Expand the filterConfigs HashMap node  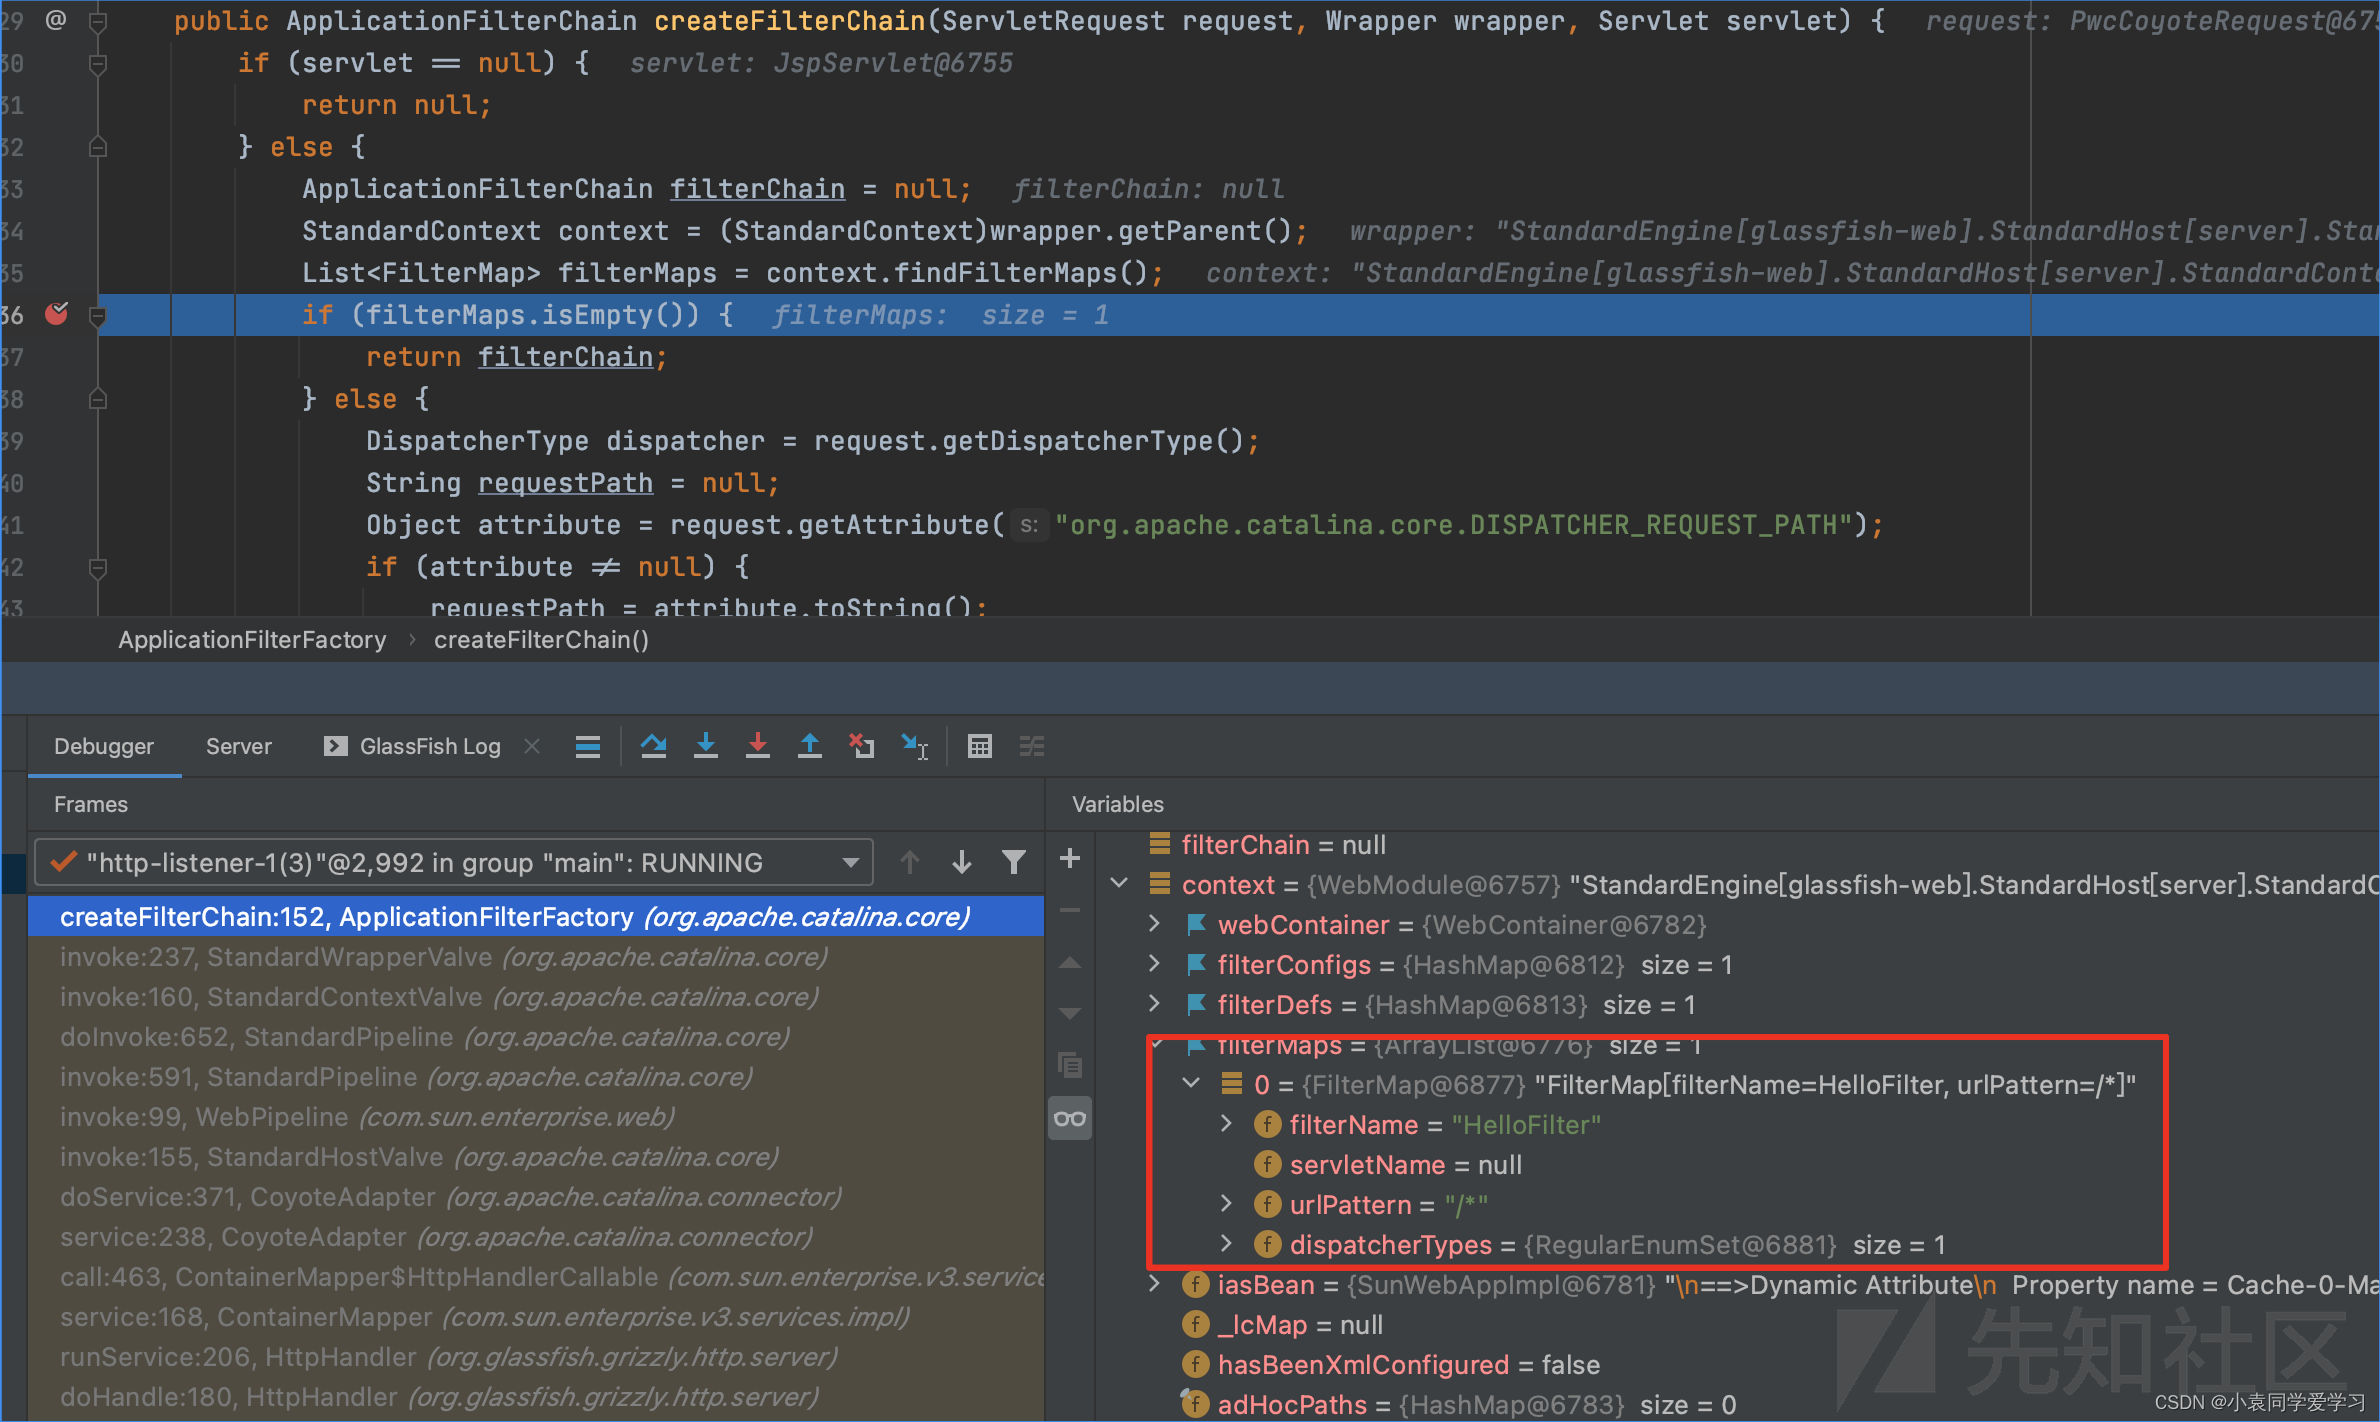click(x=1156, y=964)
